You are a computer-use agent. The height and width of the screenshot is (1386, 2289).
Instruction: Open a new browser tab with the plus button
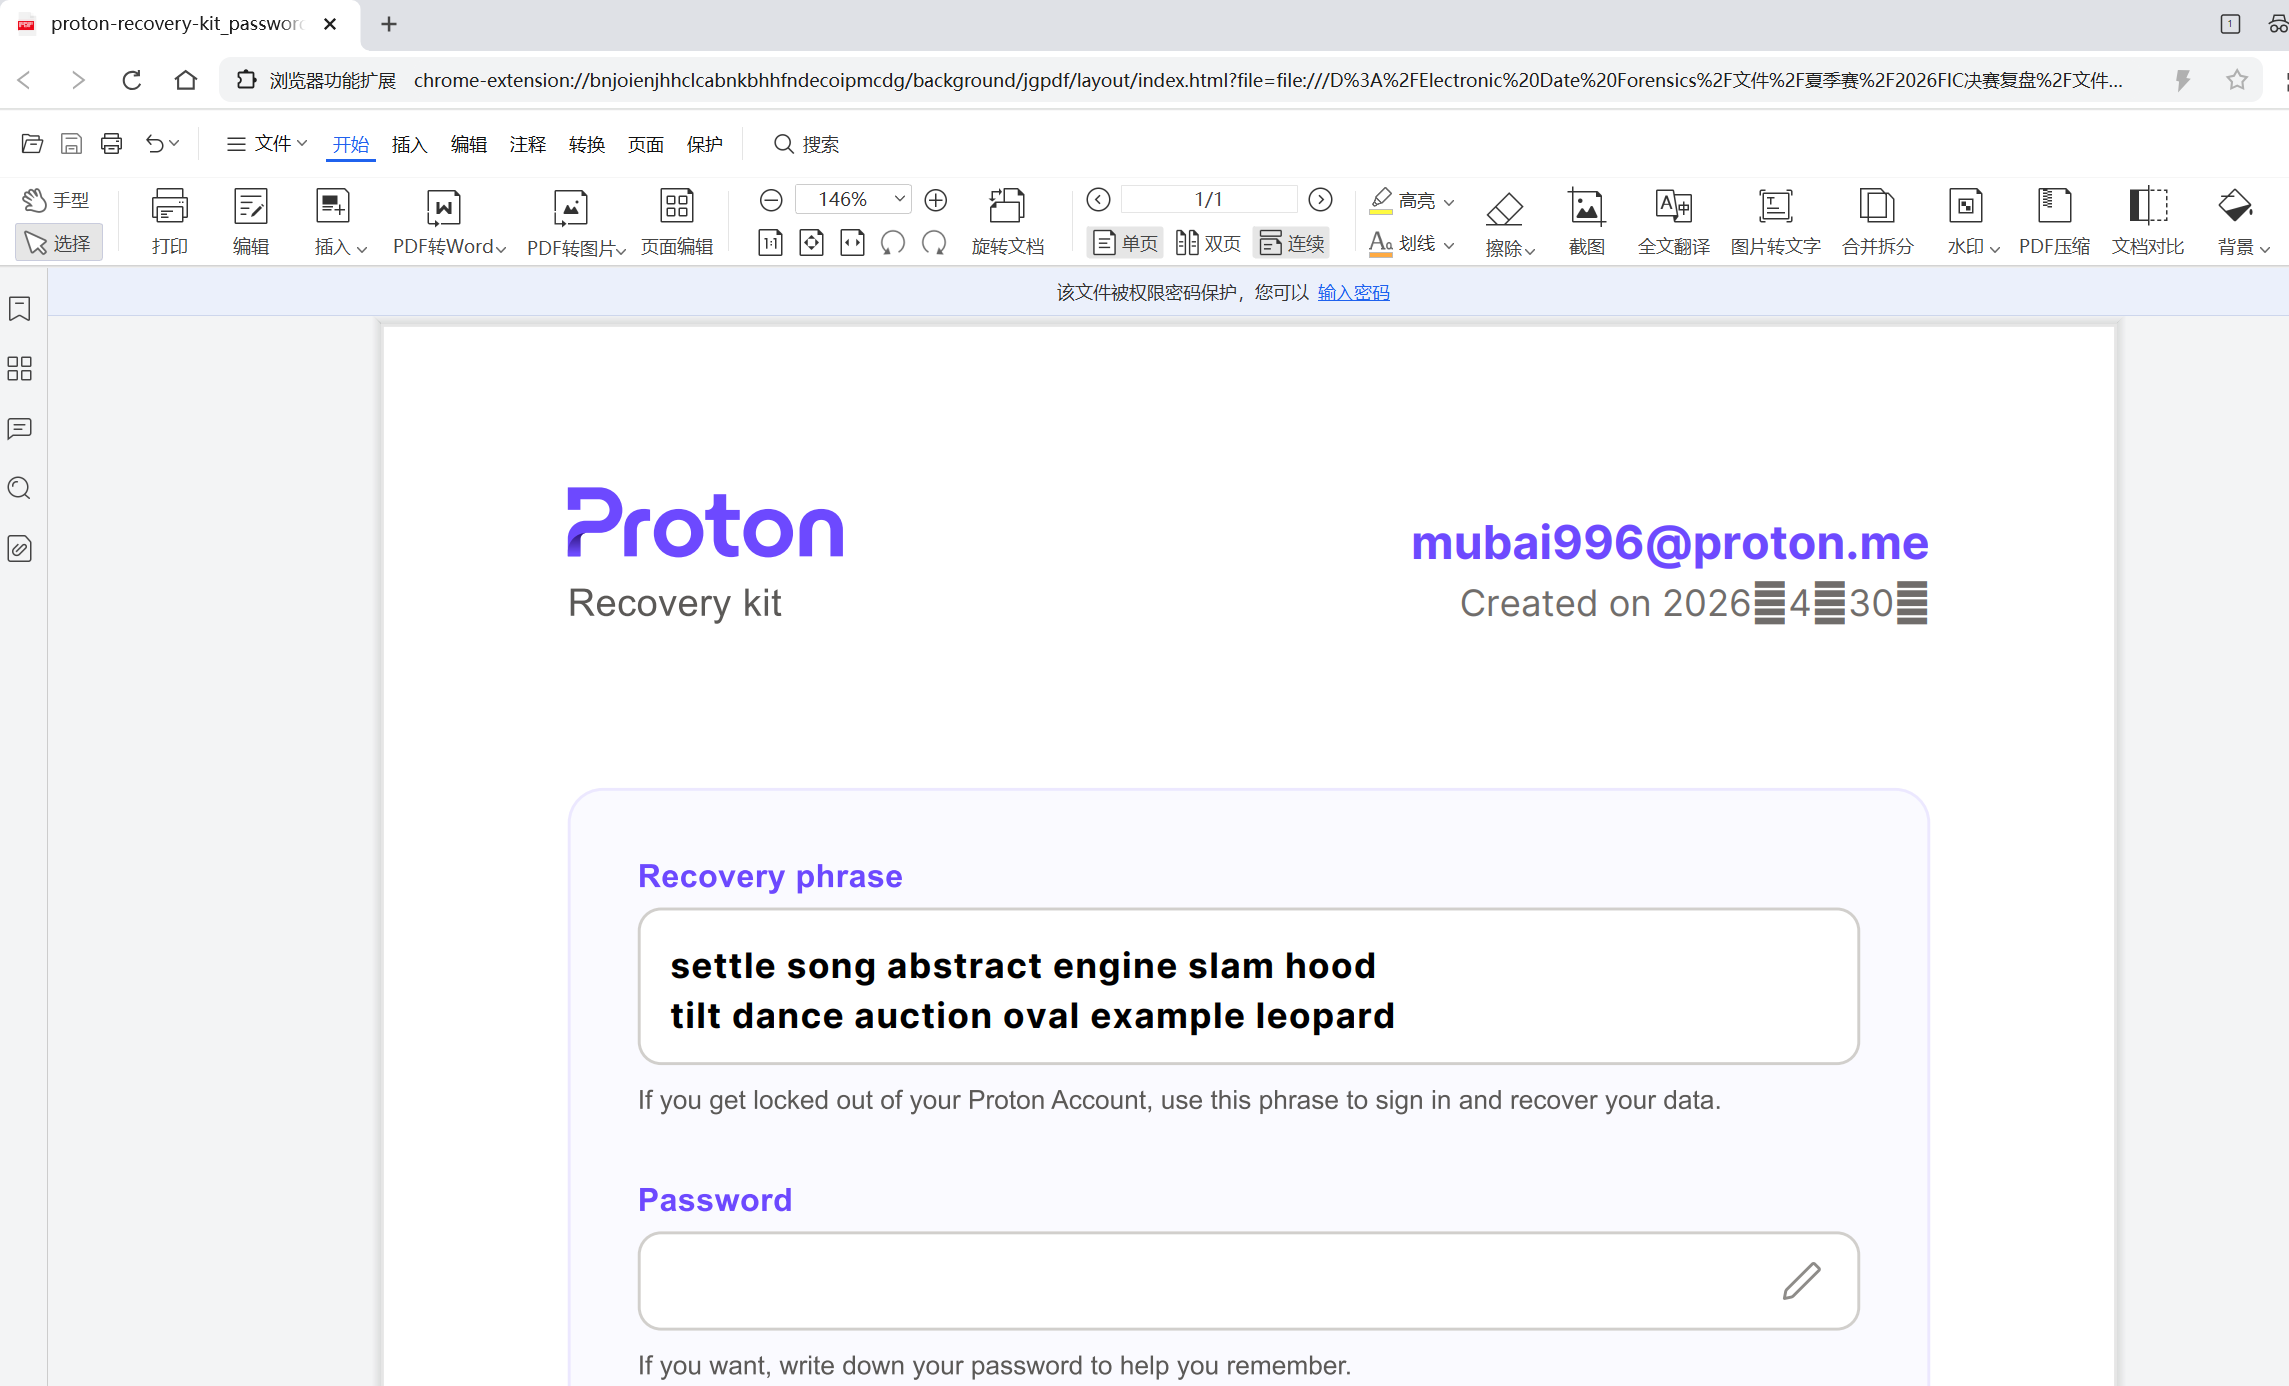(x=389, y=24)
